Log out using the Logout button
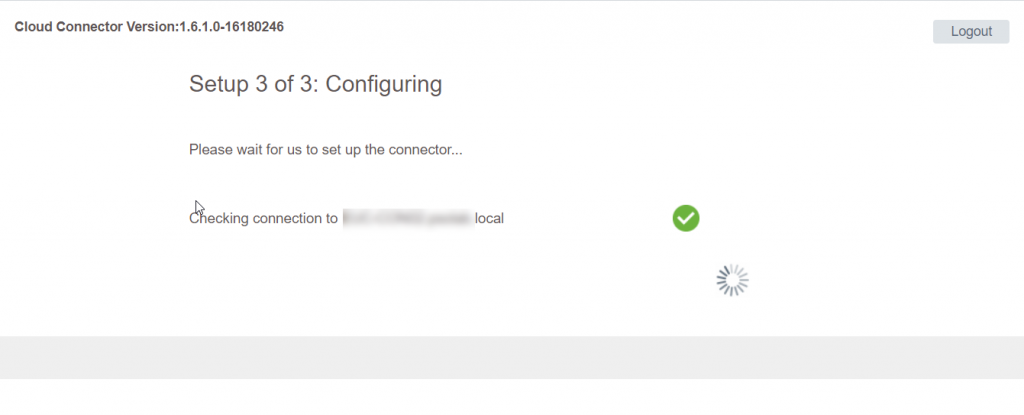Viewport: 1024px width, 415px height. (971, 31)
